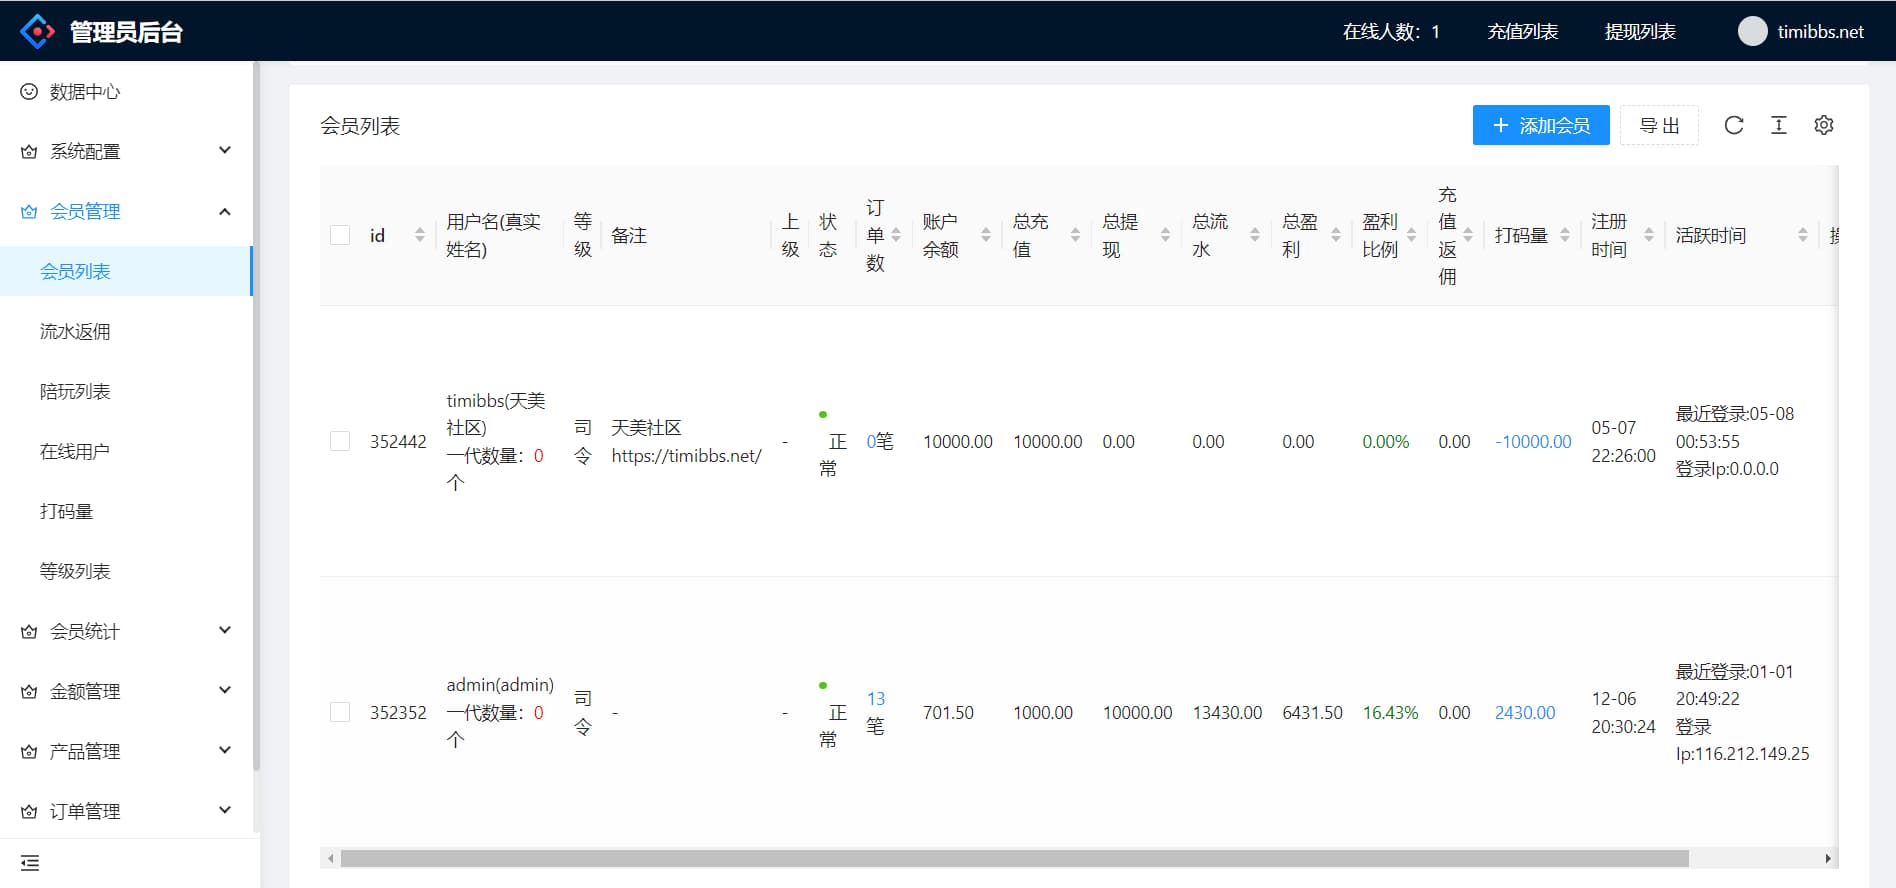The height and width of the screenshot is (888, 1896).
Task: Click the admin logo icon in header
Action: (38, 31)
